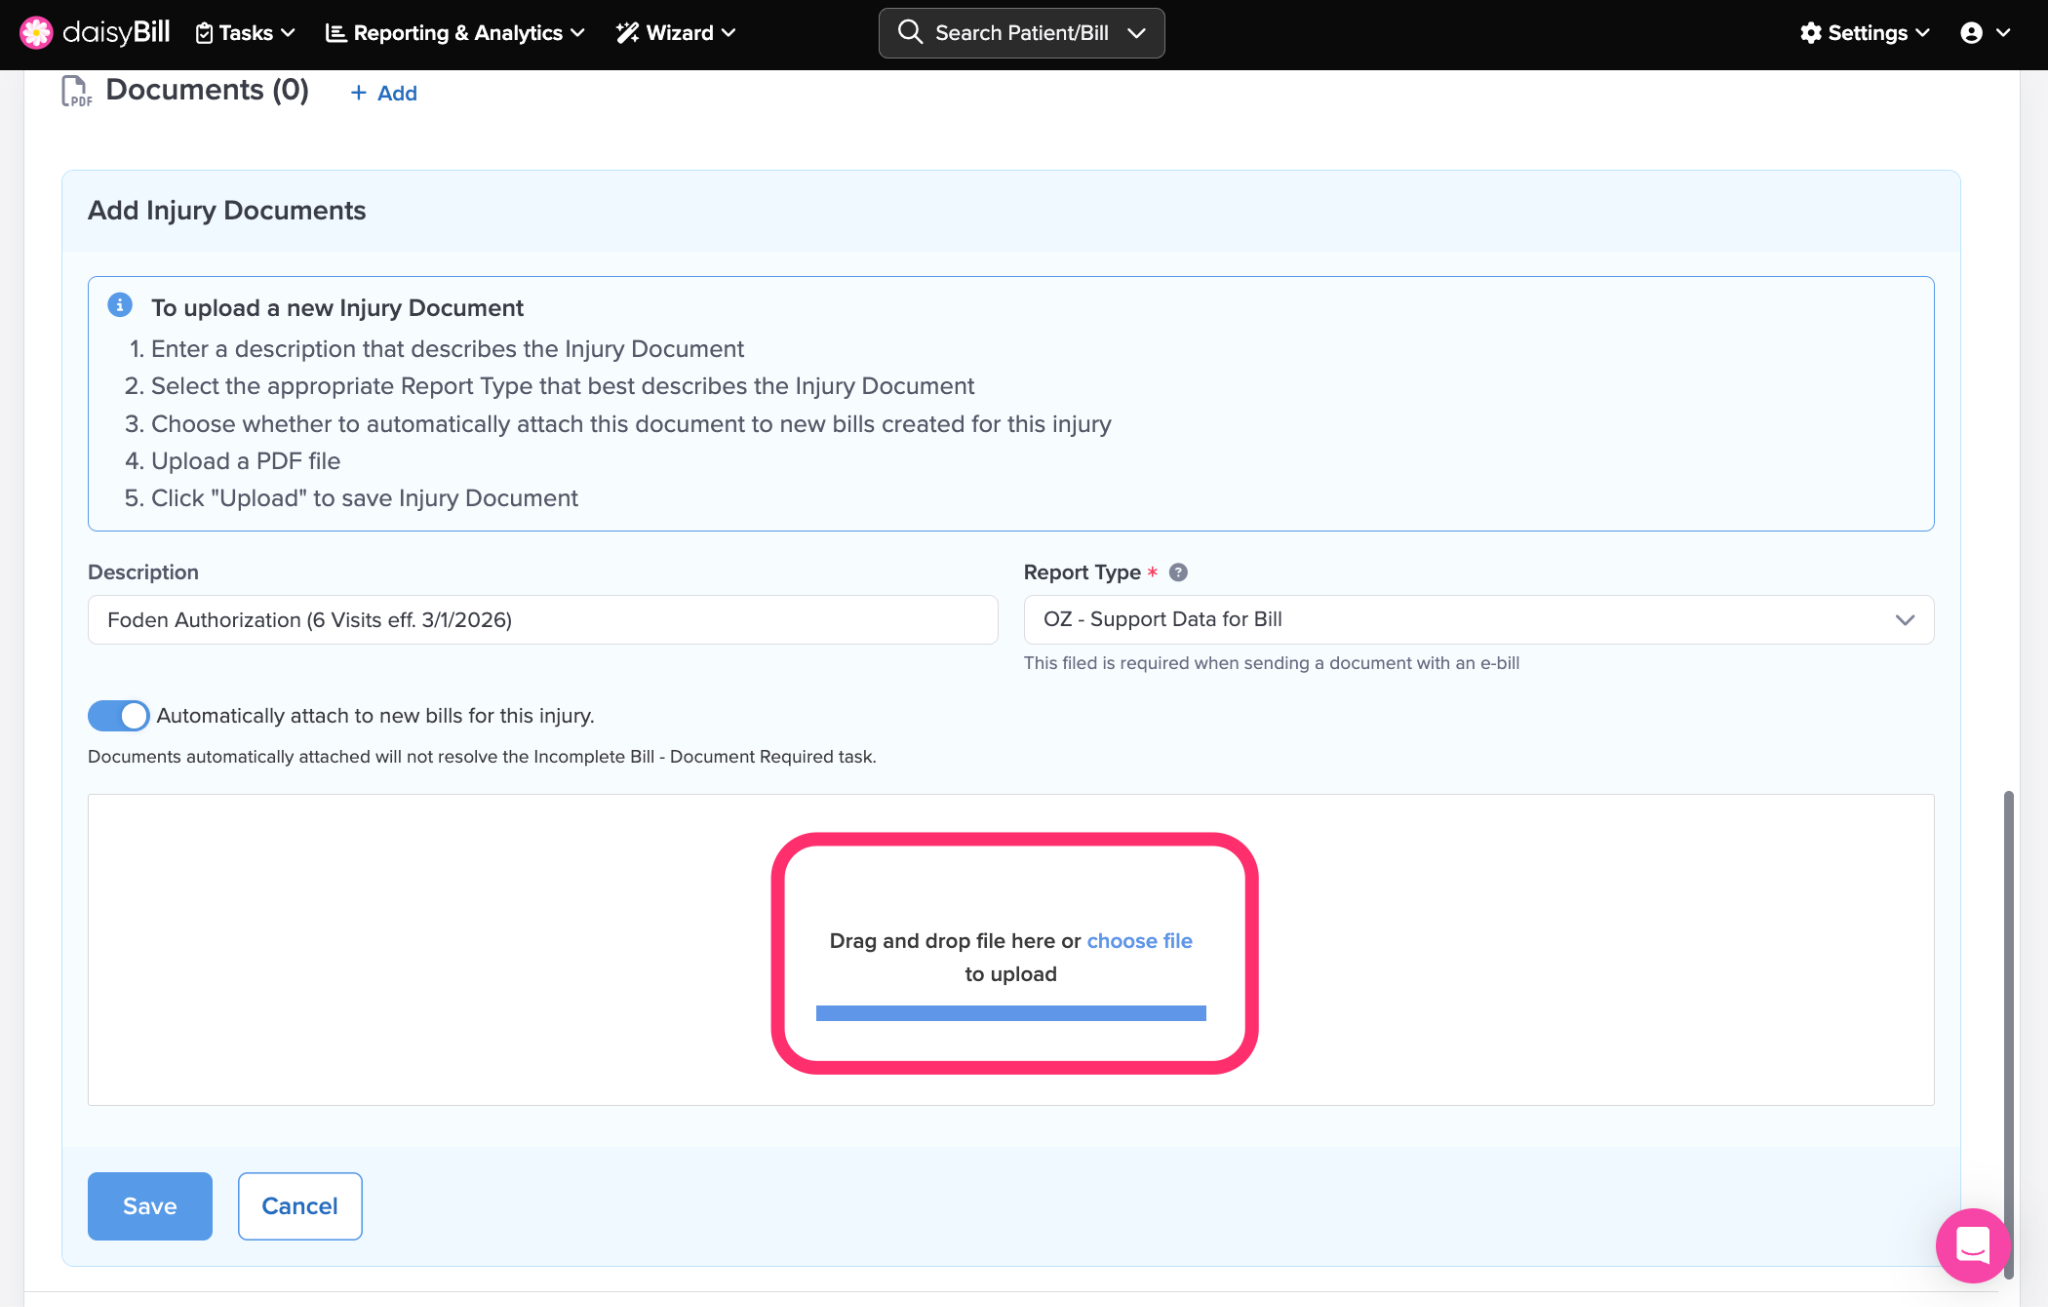Disable automatically attach to new bills toggle
The image size is (2048, 1307).
click(118, 716)
